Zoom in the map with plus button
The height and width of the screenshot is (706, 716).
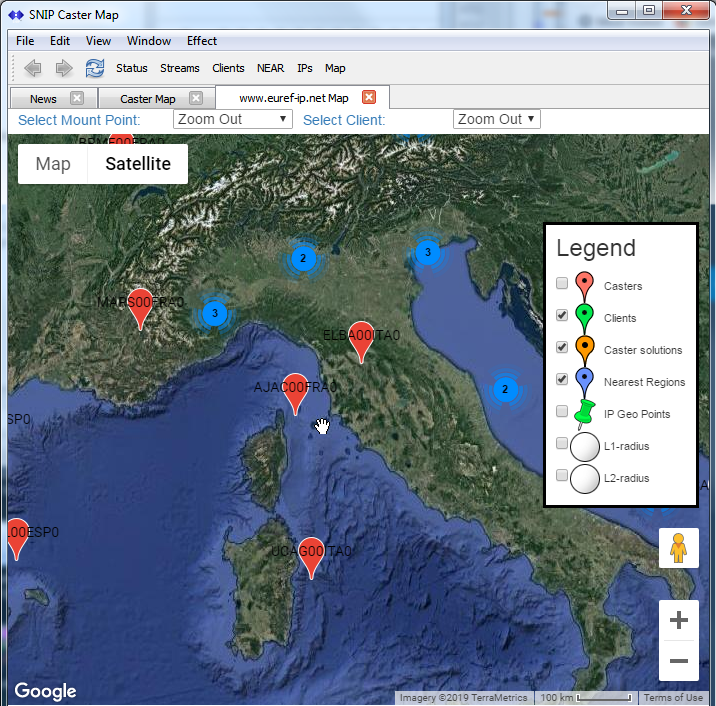[x=679, y=620]
